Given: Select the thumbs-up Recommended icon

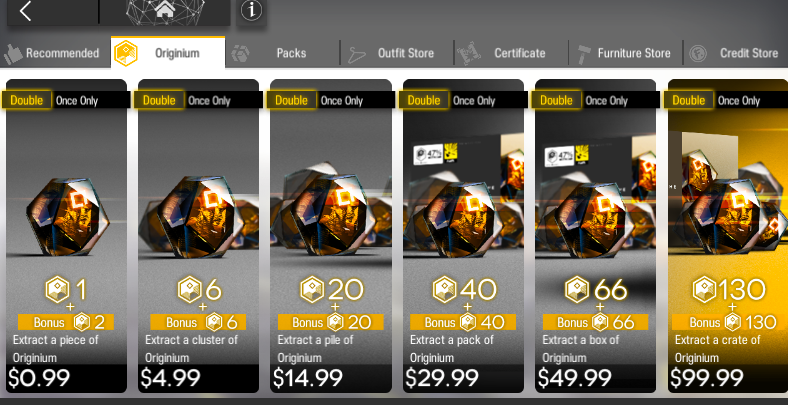Looking at the screenshot, I should click(13, 53).
